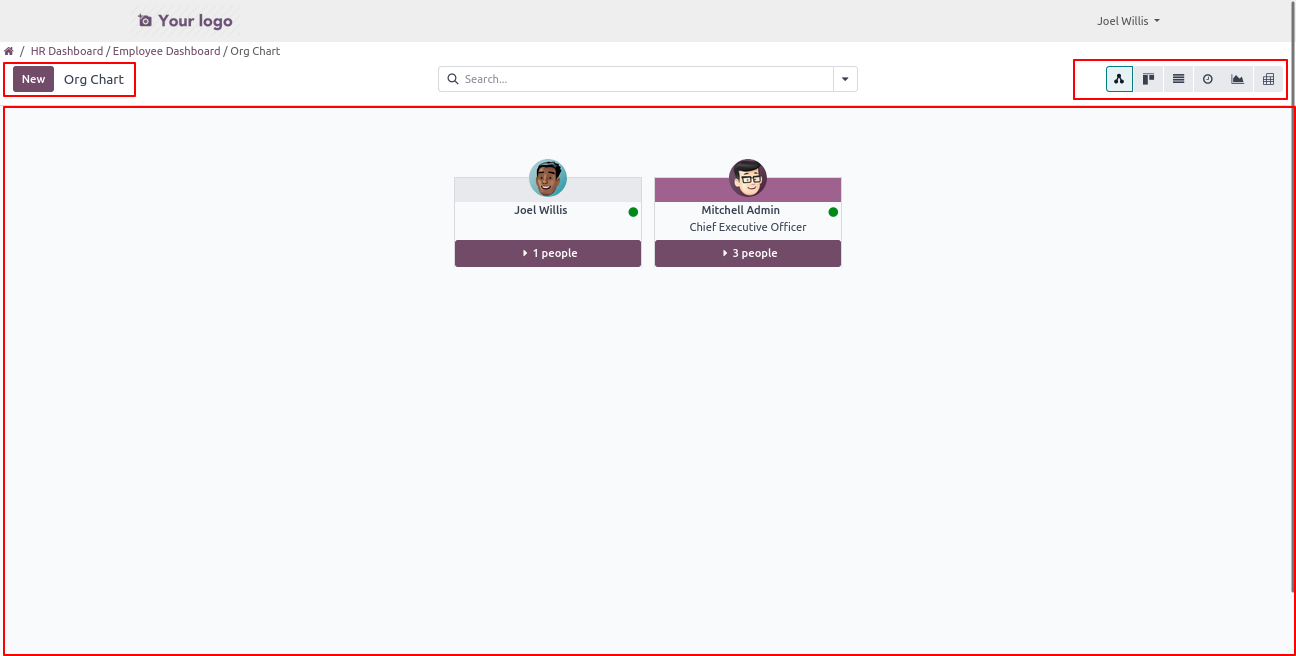Click Mitchell Admin's green status dot

point(833,212)
